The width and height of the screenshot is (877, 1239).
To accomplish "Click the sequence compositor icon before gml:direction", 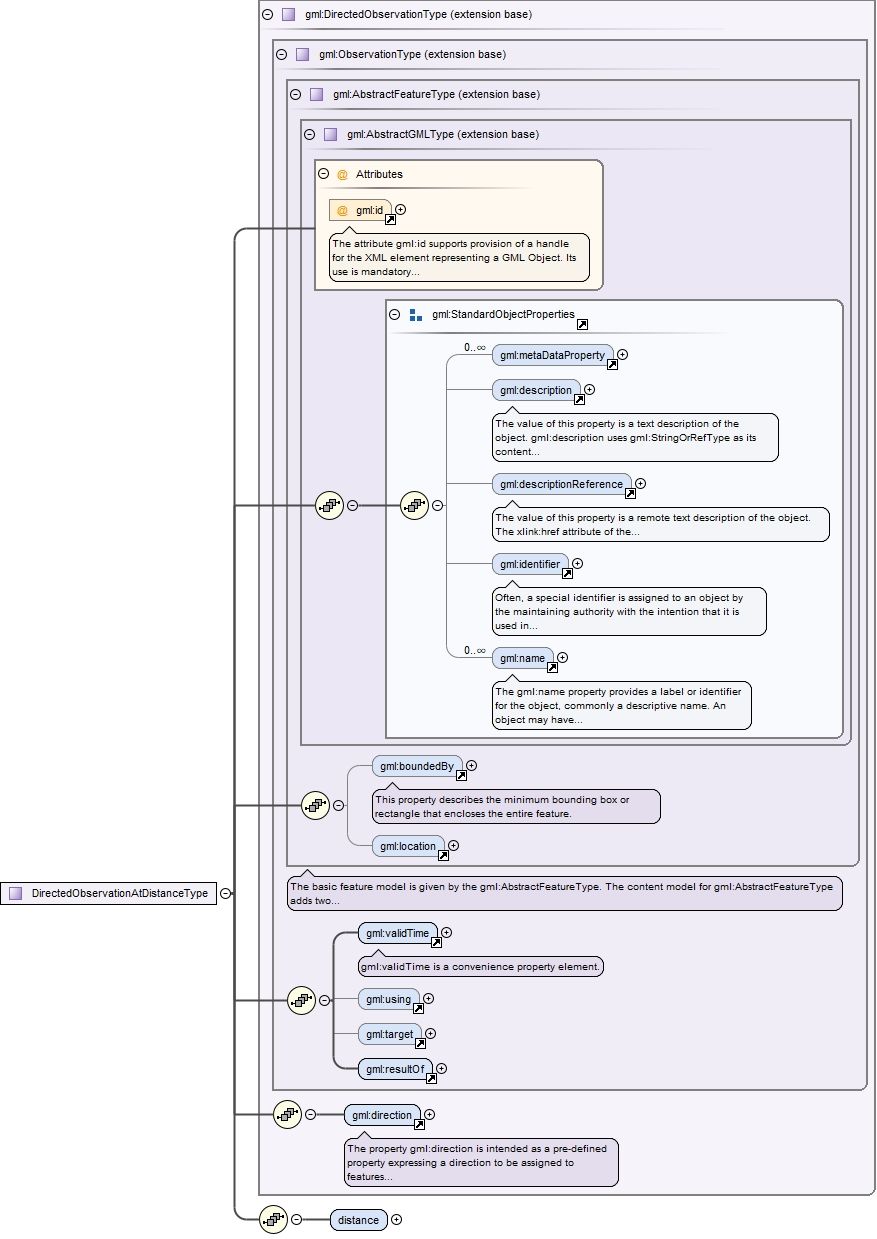I will [288, 1114].
